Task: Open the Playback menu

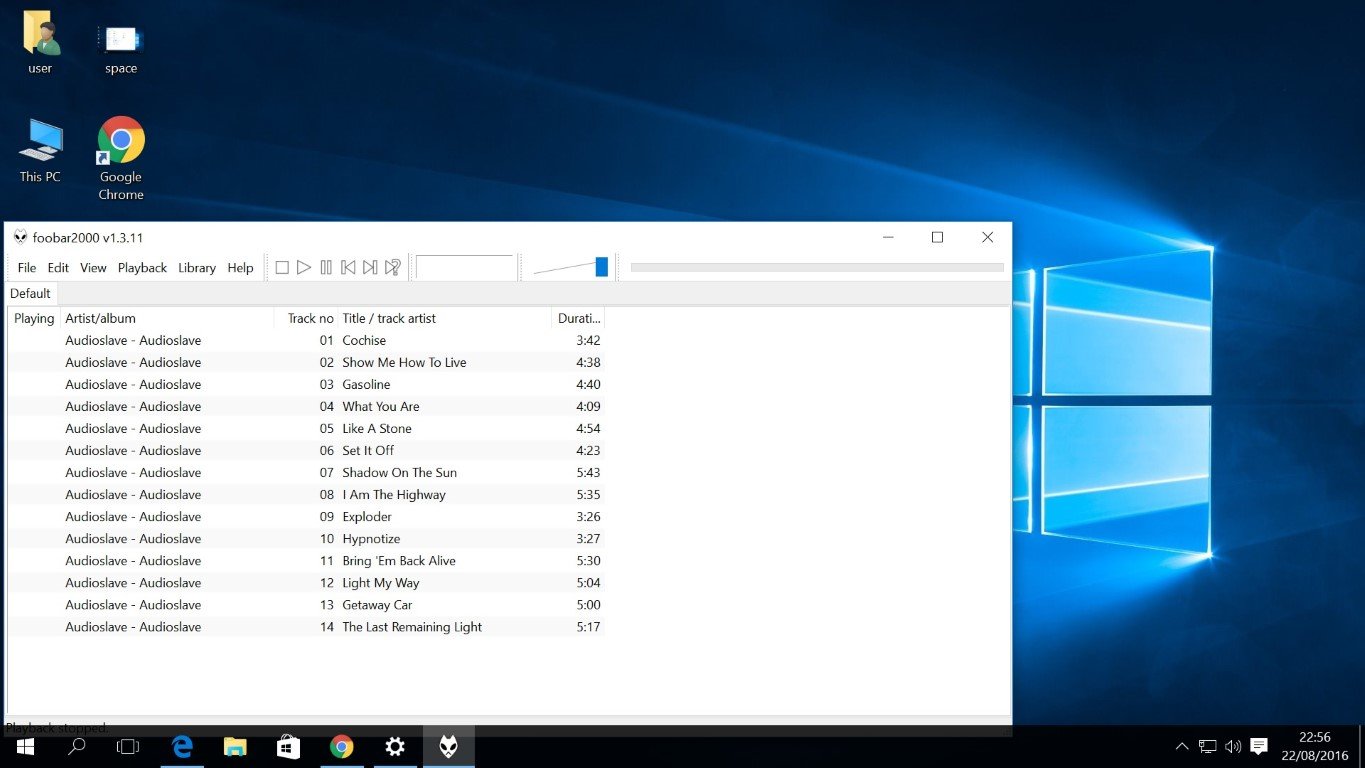Action: 142,268
